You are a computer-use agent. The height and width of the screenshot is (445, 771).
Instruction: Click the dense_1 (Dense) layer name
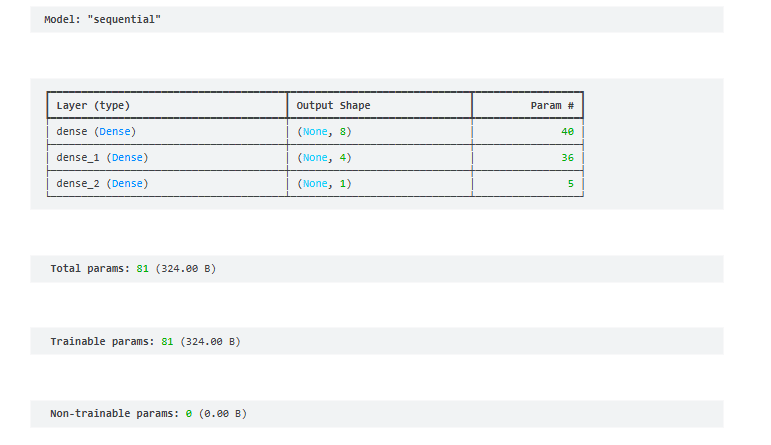pos(102,157)
